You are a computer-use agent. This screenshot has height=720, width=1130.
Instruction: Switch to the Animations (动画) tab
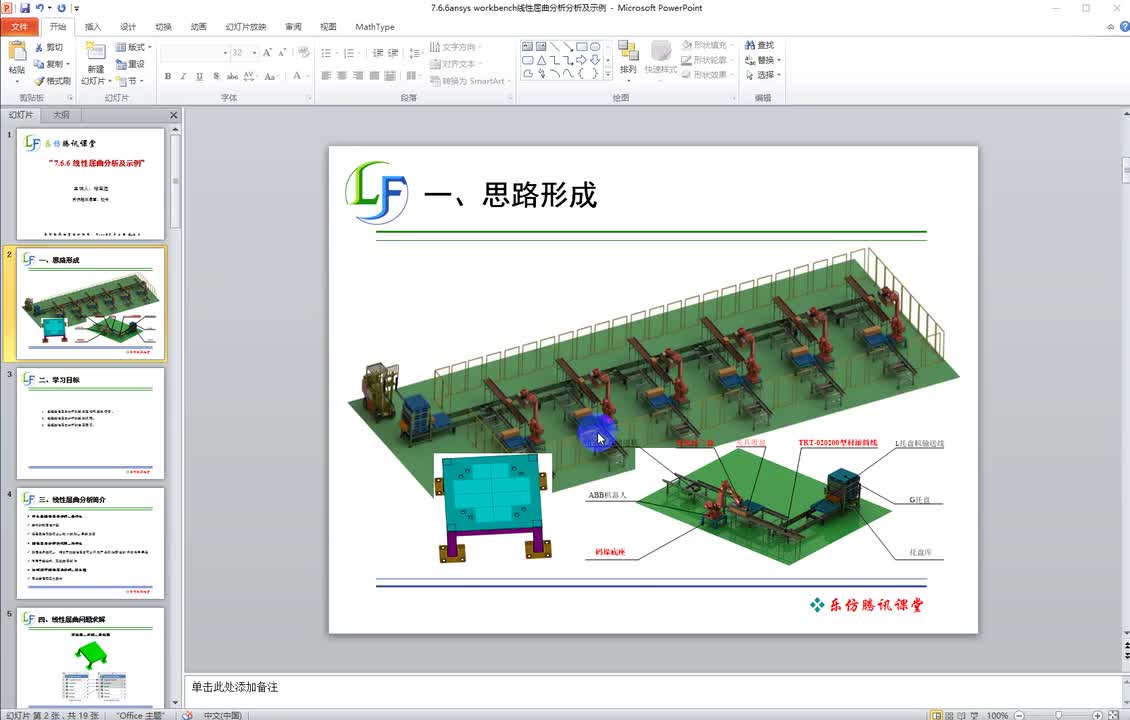point(199,27)
